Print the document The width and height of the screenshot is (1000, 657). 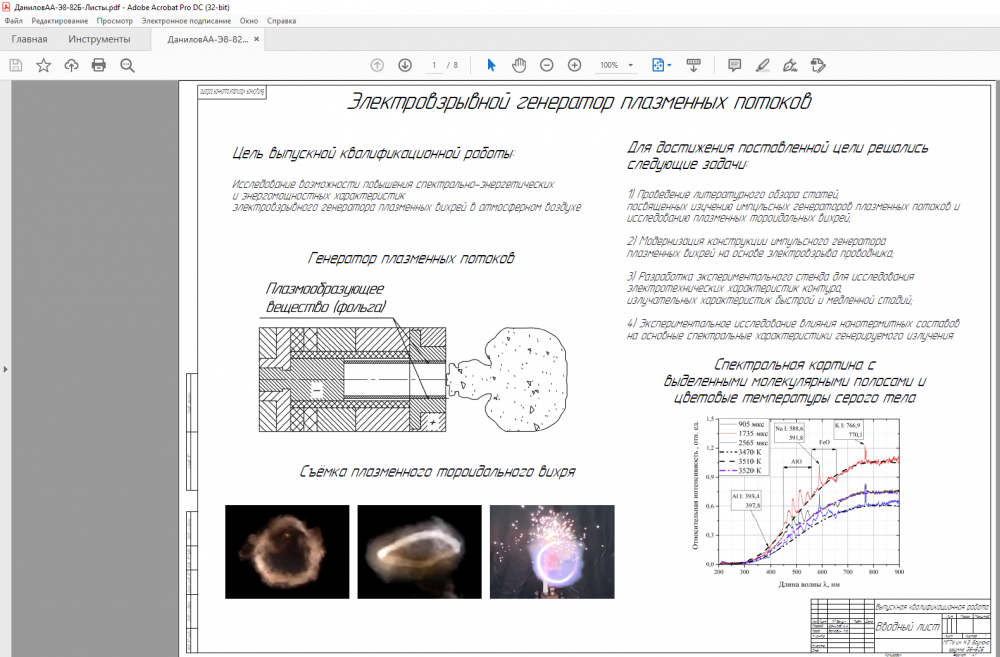click(99, 65)
